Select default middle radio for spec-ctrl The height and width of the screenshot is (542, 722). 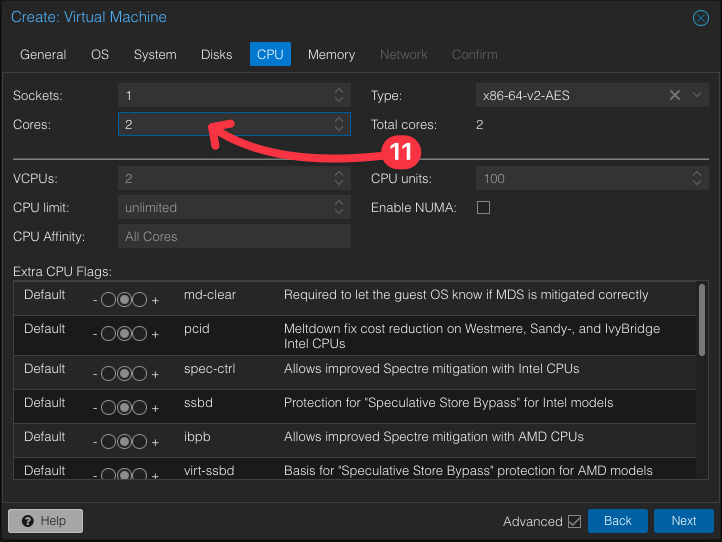pos(124,374)
